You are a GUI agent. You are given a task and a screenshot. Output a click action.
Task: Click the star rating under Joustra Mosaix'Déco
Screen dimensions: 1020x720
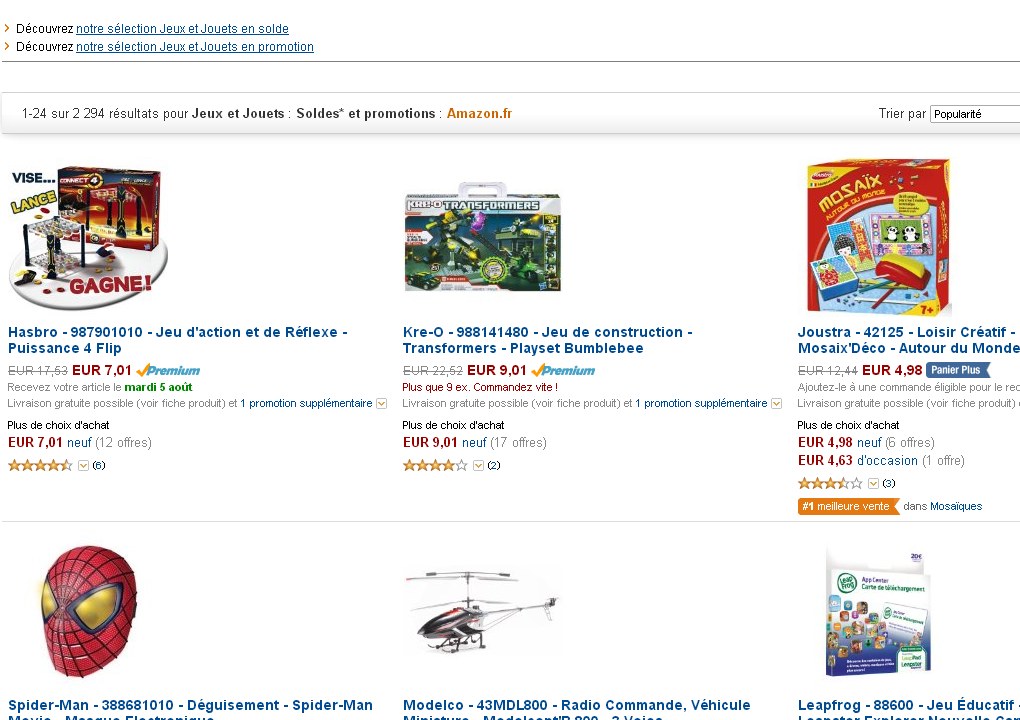click(x=829, y=483)
